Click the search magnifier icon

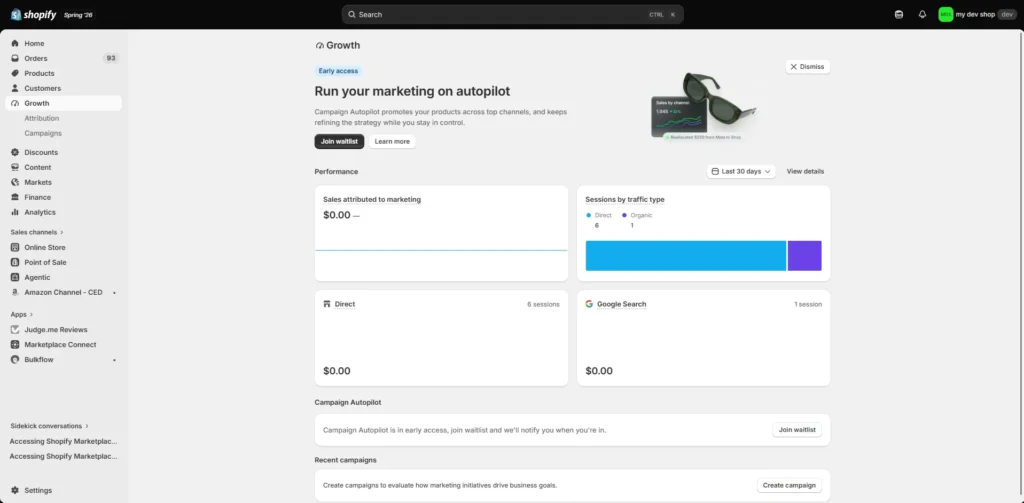pos(352,14)
